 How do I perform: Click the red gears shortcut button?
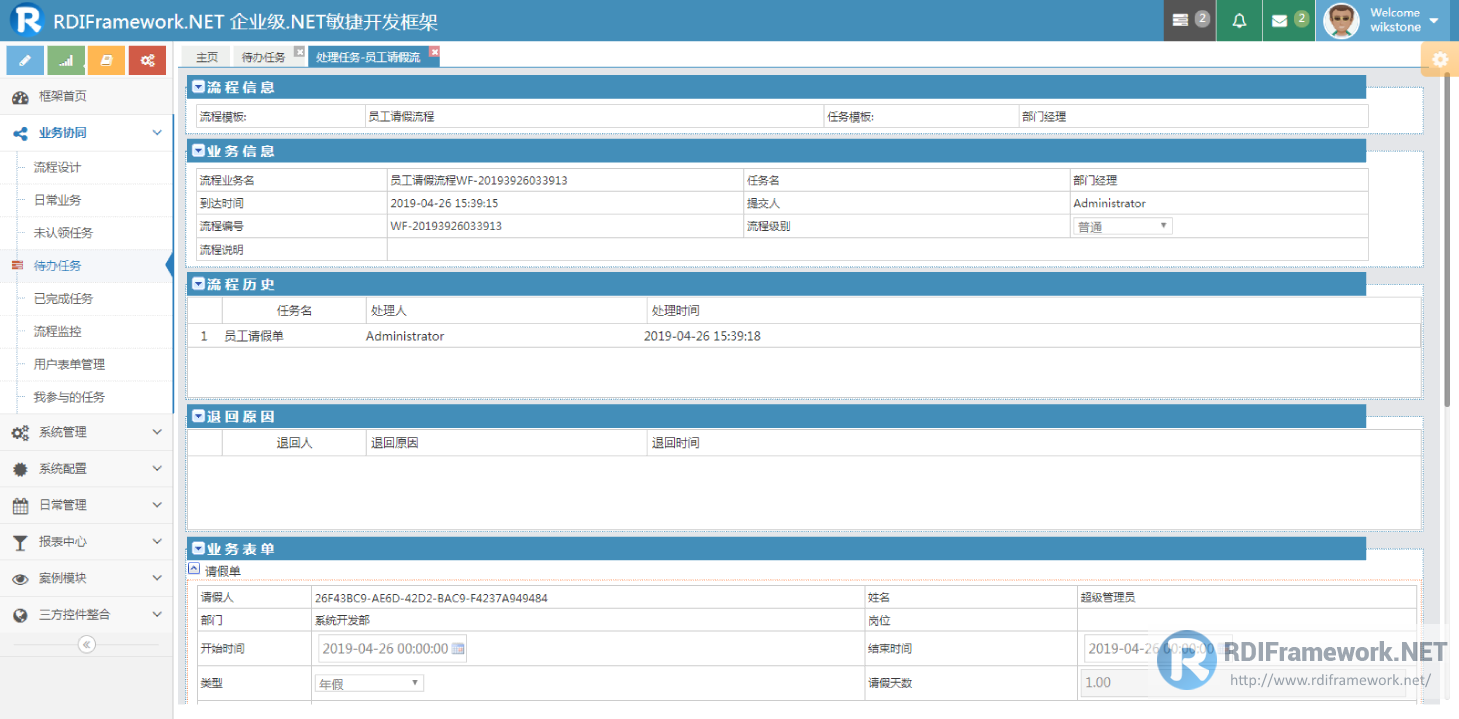click(147, 60)
